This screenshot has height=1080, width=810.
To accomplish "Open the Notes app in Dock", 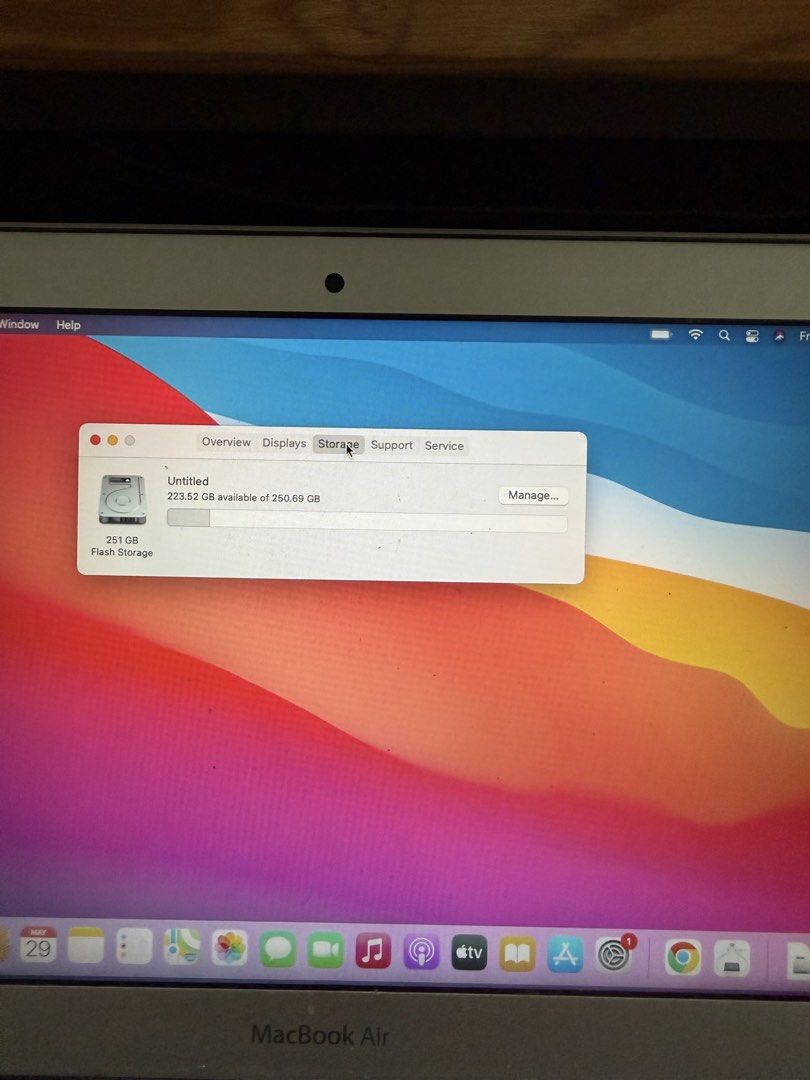I will (86, 945).
